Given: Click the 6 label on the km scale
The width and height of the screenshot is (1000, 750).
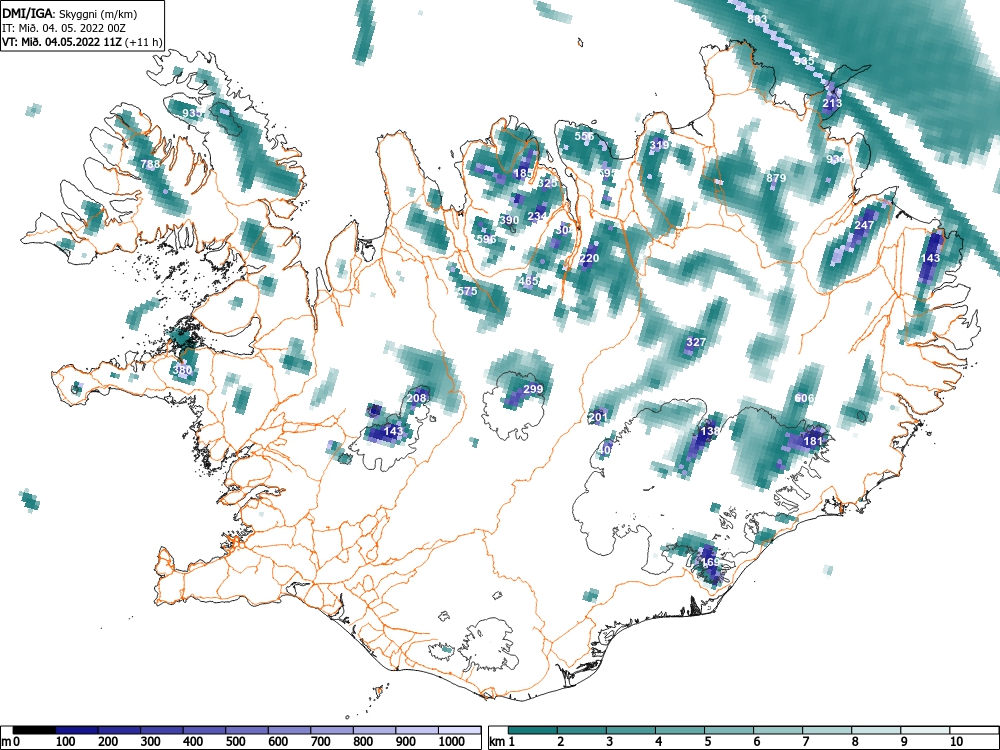Looking at the screenshot, I should [756, 742].
